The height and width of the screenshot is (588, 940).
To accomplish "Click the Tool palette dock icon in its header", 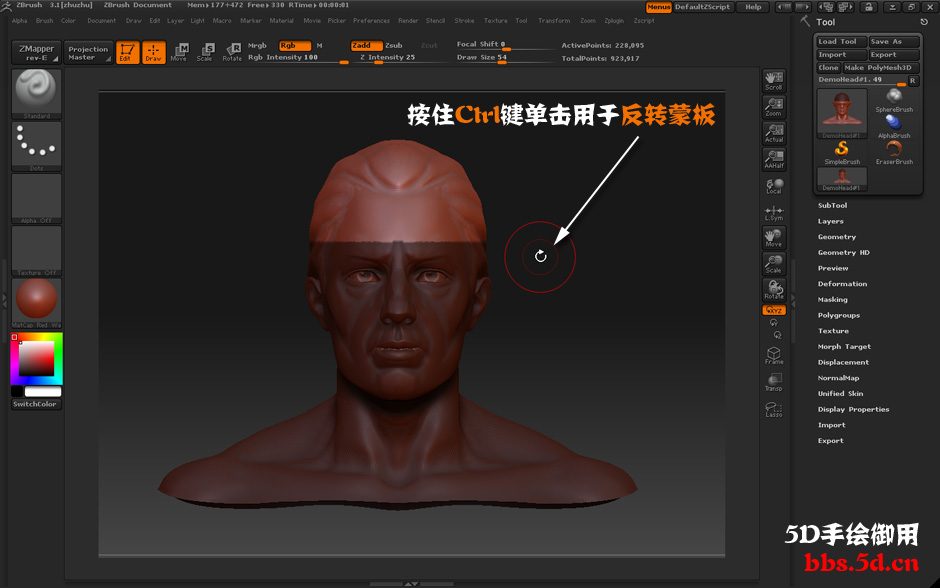I will pyautogui.click(x=924, y=22).
